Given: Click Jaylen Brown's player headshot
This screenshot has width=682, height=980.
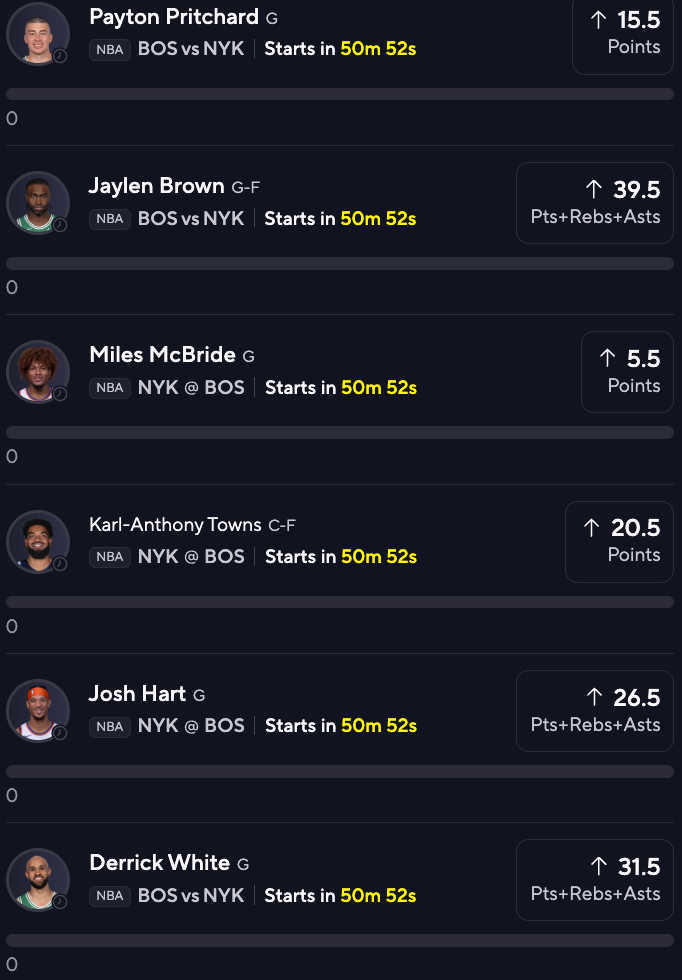Looking at the screenshot, I should tap(38, 202).
